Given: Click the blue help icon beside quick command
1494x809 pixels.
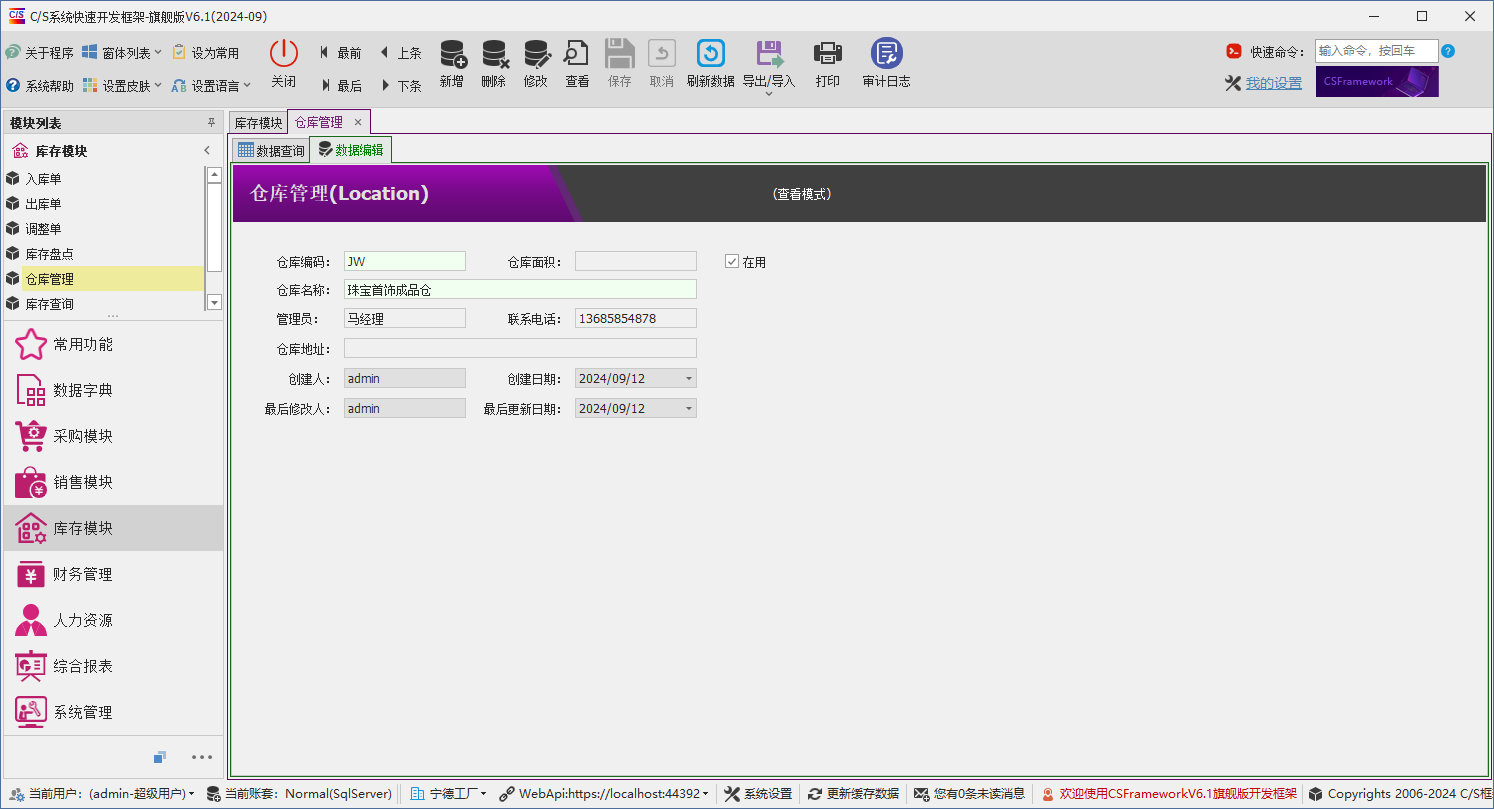Looking at the screenshot, I should [1448, 51].
